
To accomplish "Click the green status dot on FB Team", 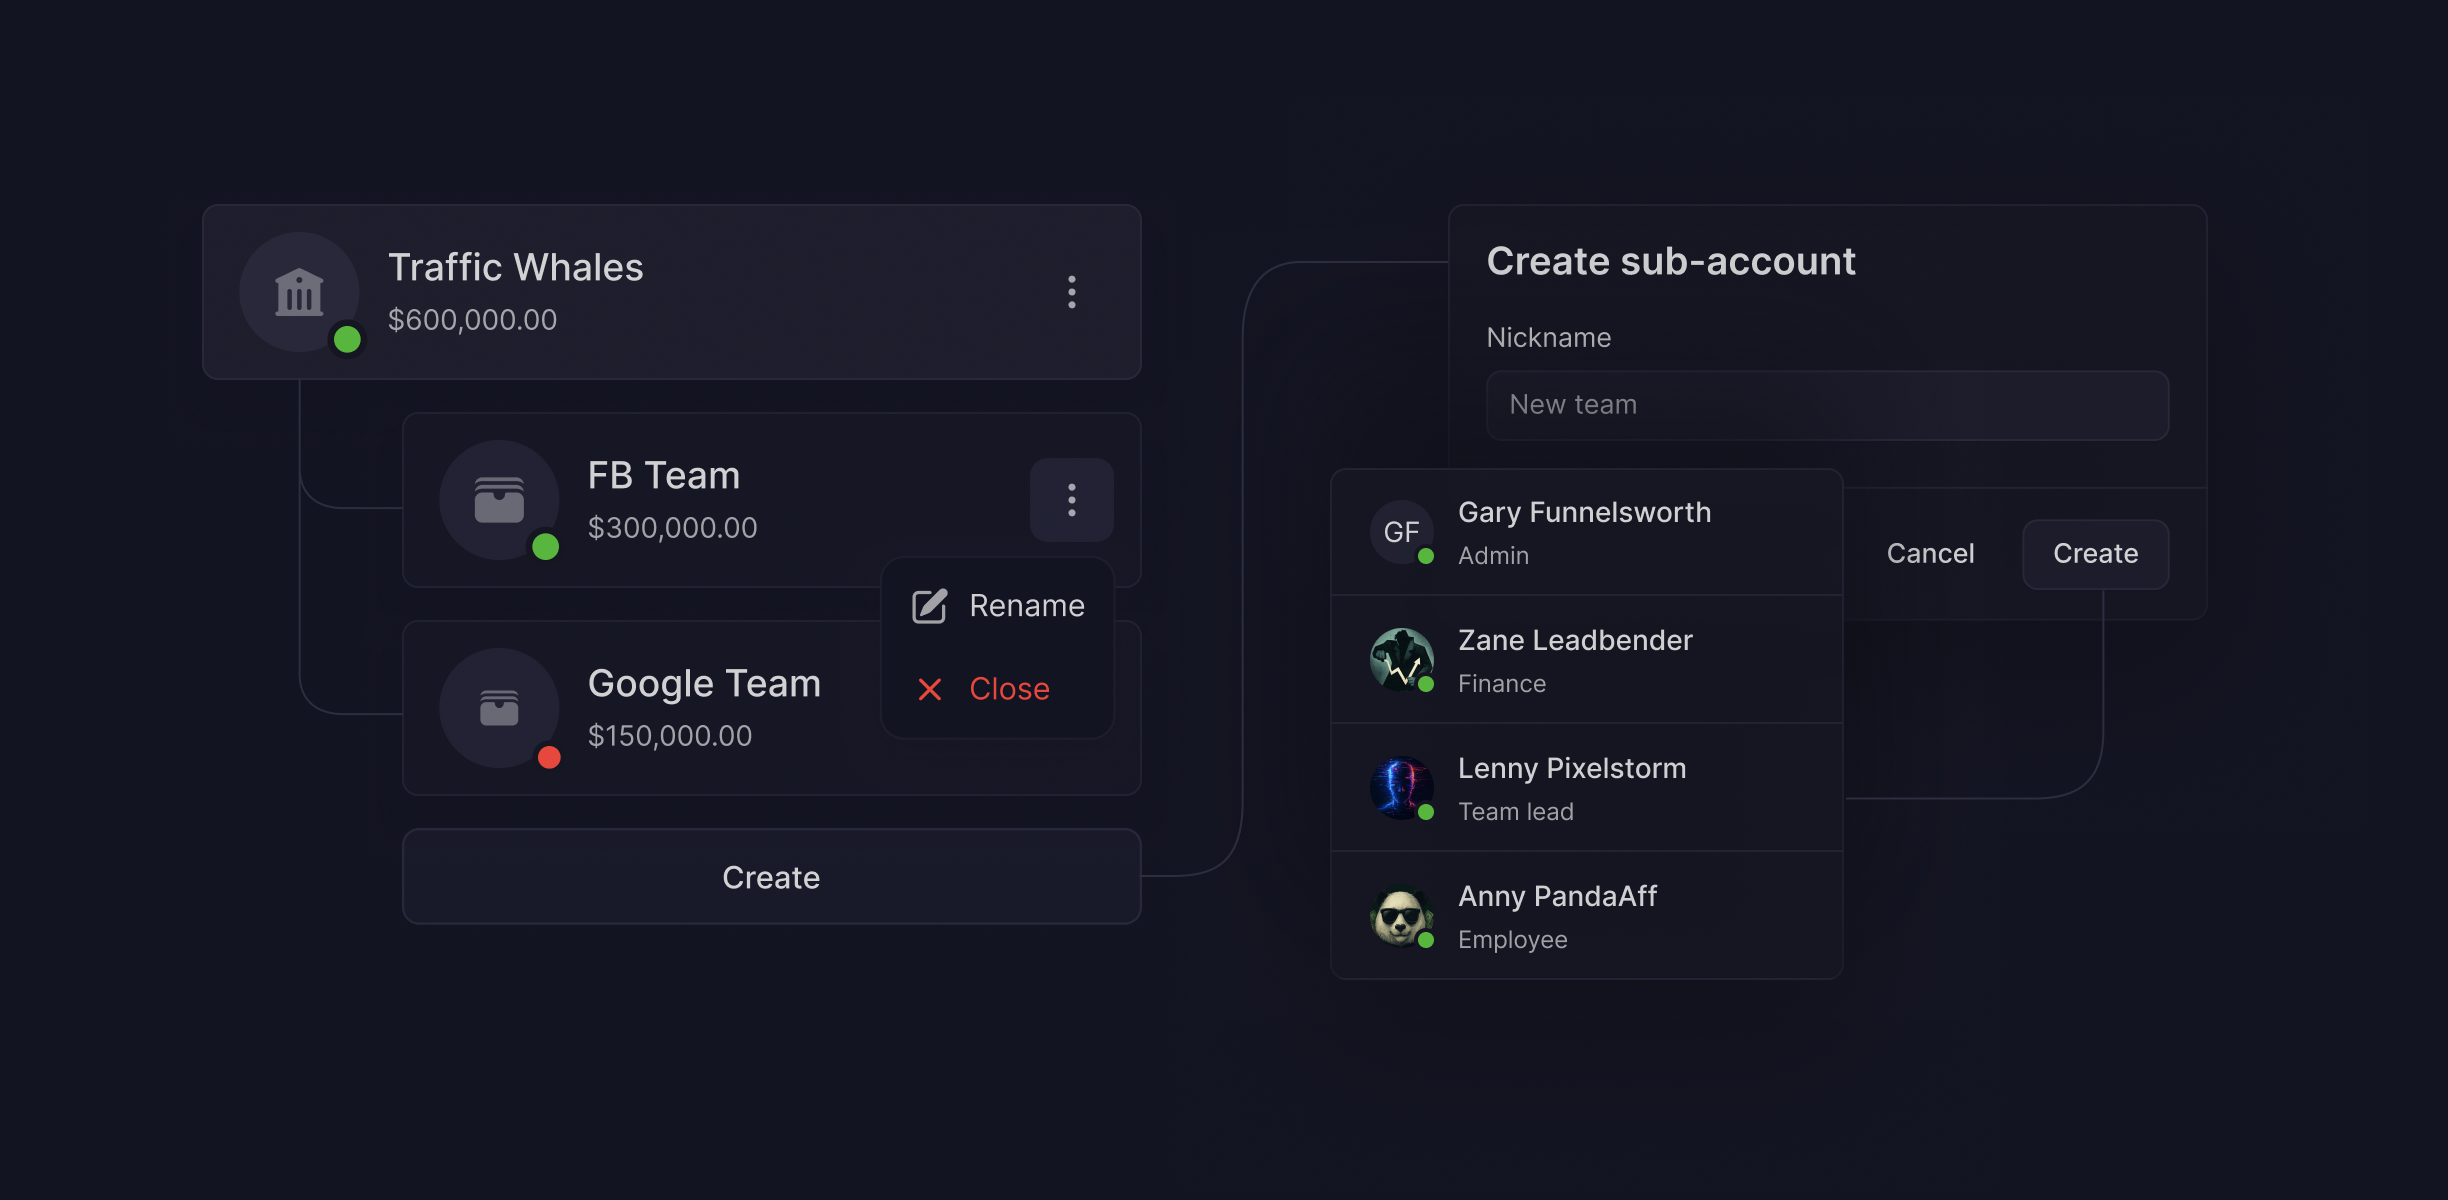I will (x=545, y=547).
